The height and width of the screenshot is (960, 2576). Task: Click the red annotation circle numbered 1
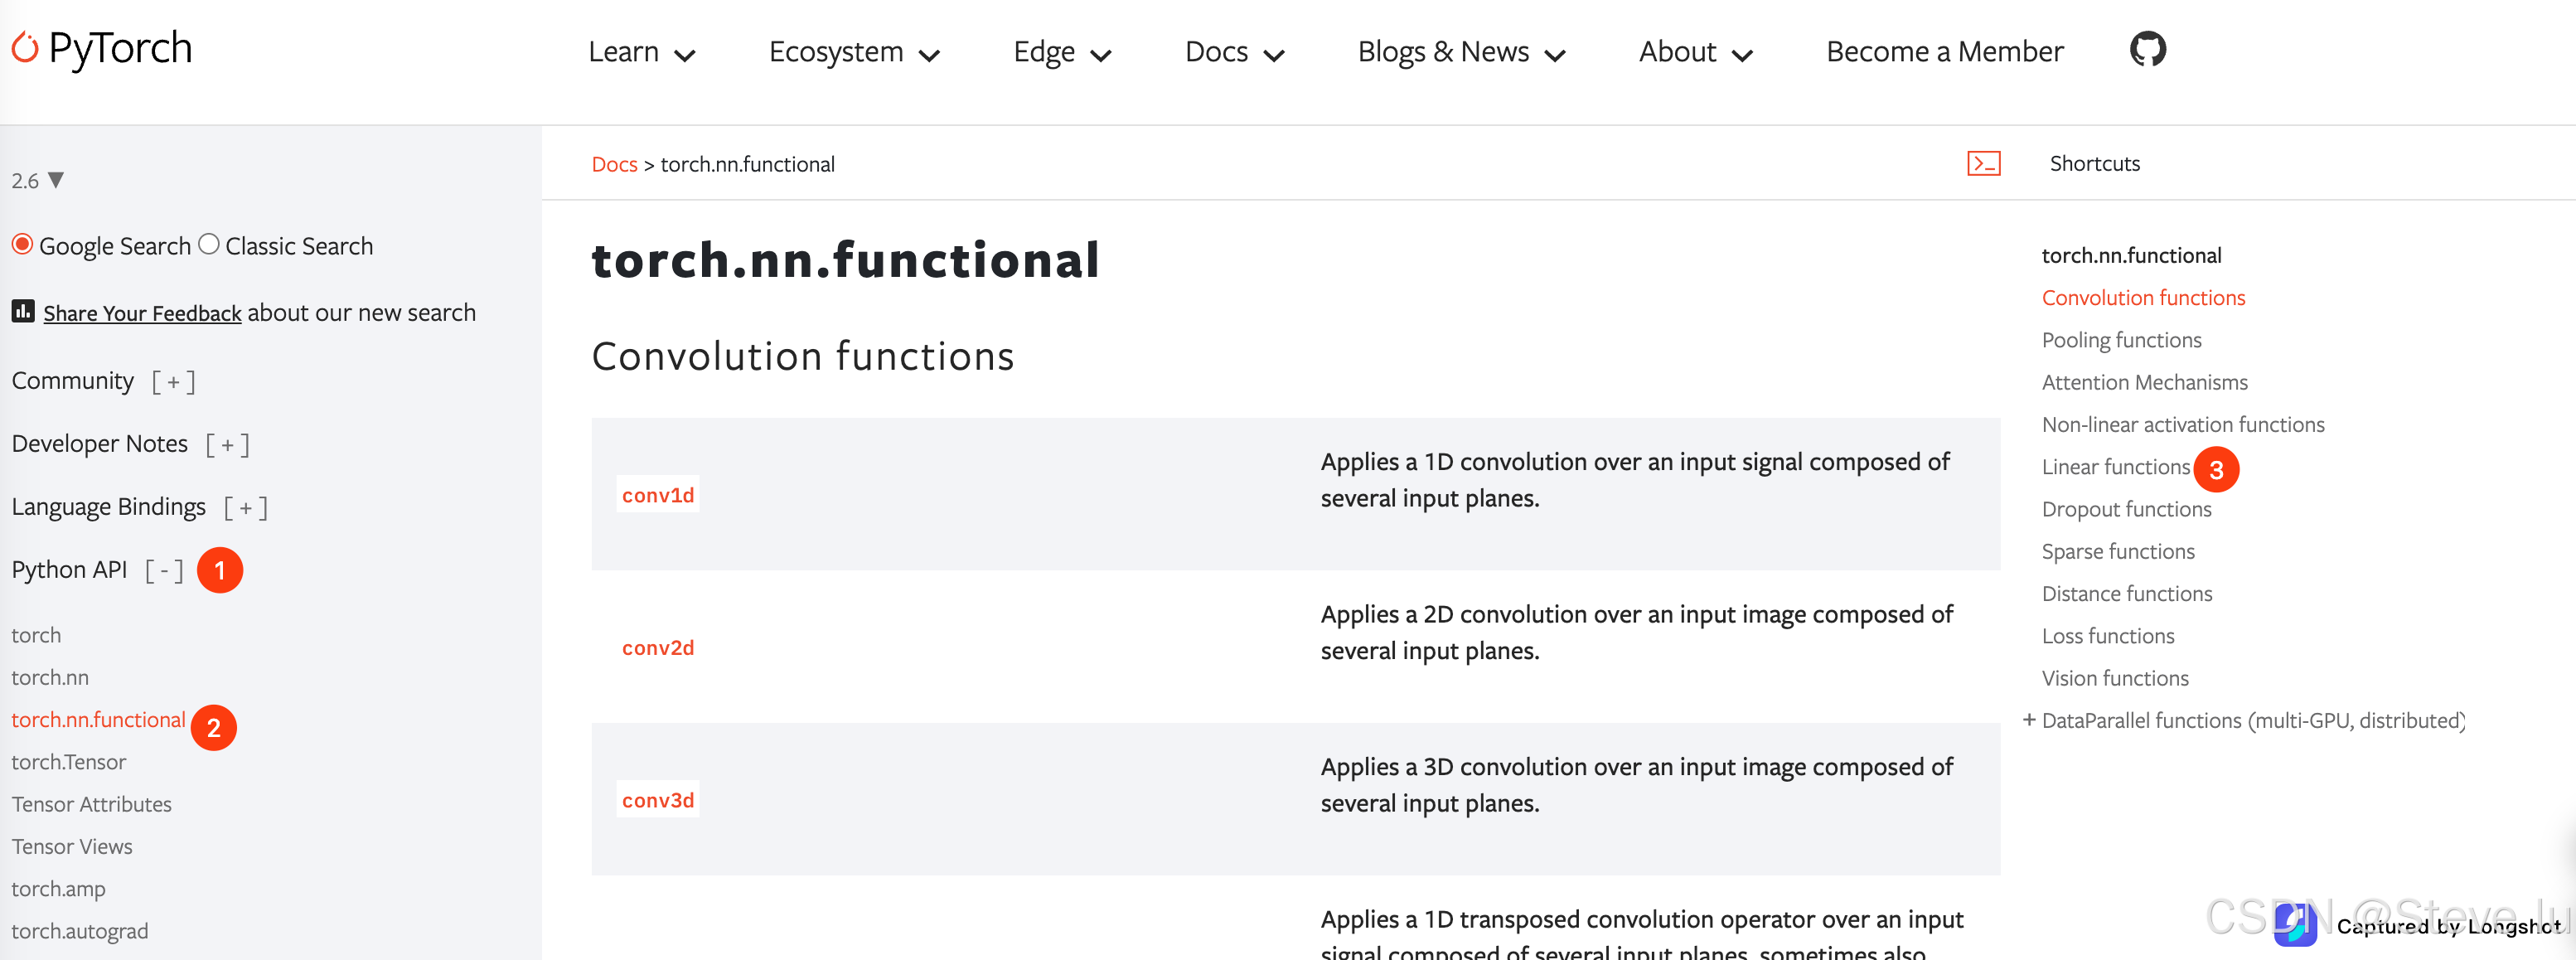tap(220, 570)
